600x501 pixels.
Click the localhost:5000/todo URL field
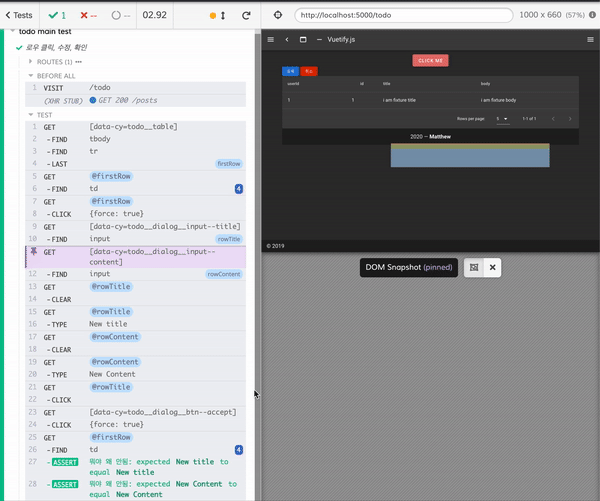pyautogui.click(x=404, y=15)
